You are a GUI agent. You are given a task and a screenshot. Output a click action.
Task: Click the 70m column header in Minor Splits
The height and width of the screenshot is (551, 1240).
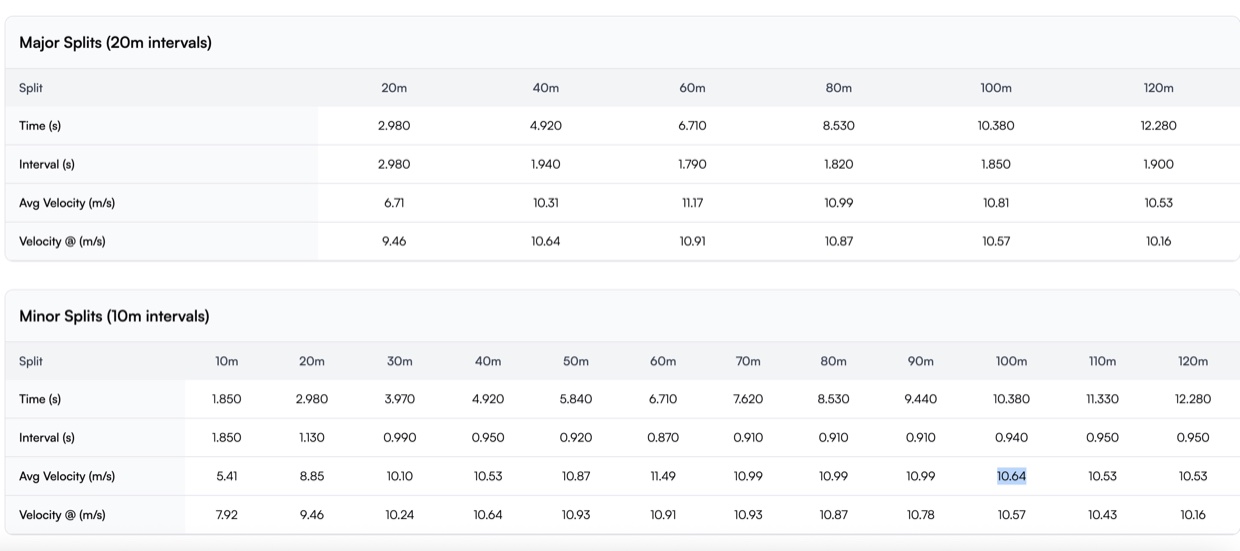pyautogui.click(x=748, y=361)
